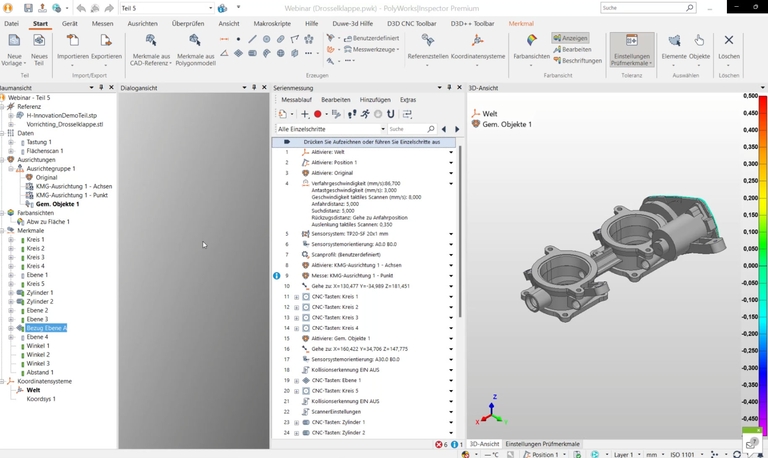768x458 pixels.
Task: Switch to the lower Einstellungen Prüfmerkmale tab
Action: (x=542, y=444)
